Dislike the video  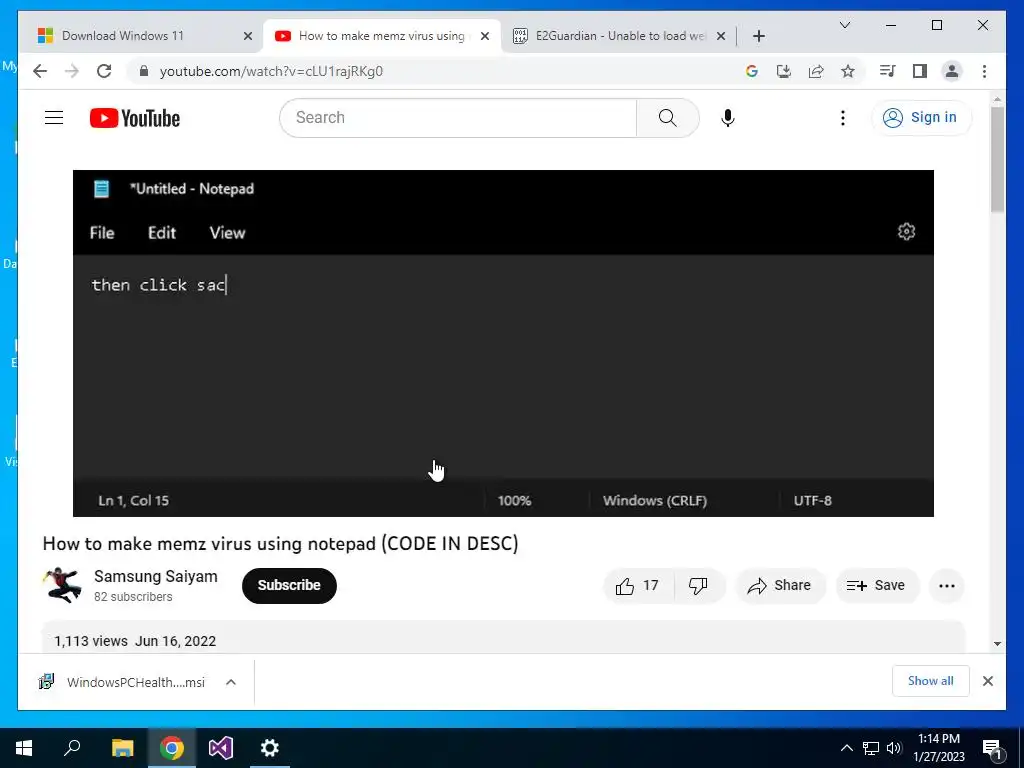[698, 586]
